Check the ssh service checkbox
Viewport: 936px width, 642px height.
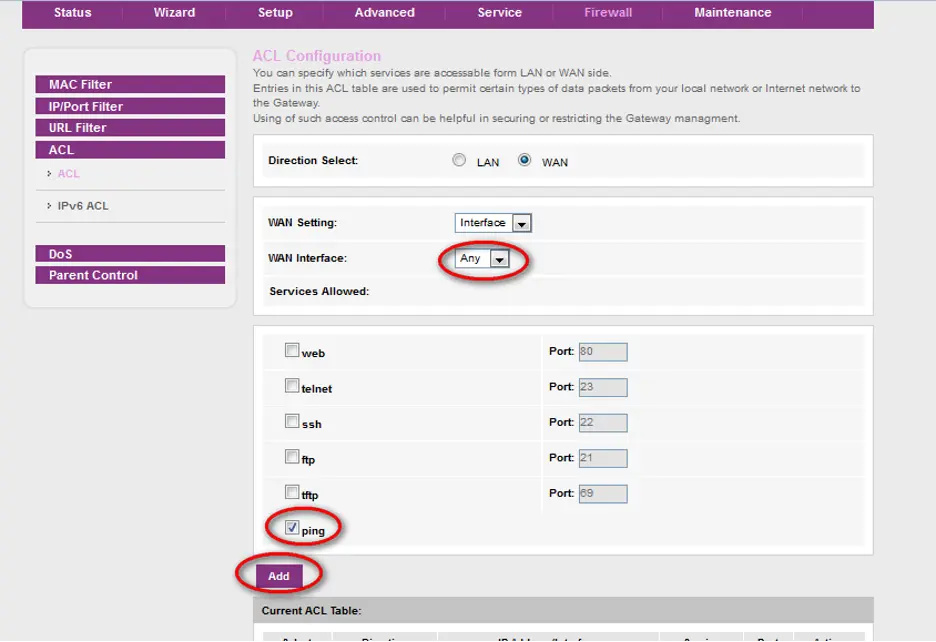click(292, 422)
